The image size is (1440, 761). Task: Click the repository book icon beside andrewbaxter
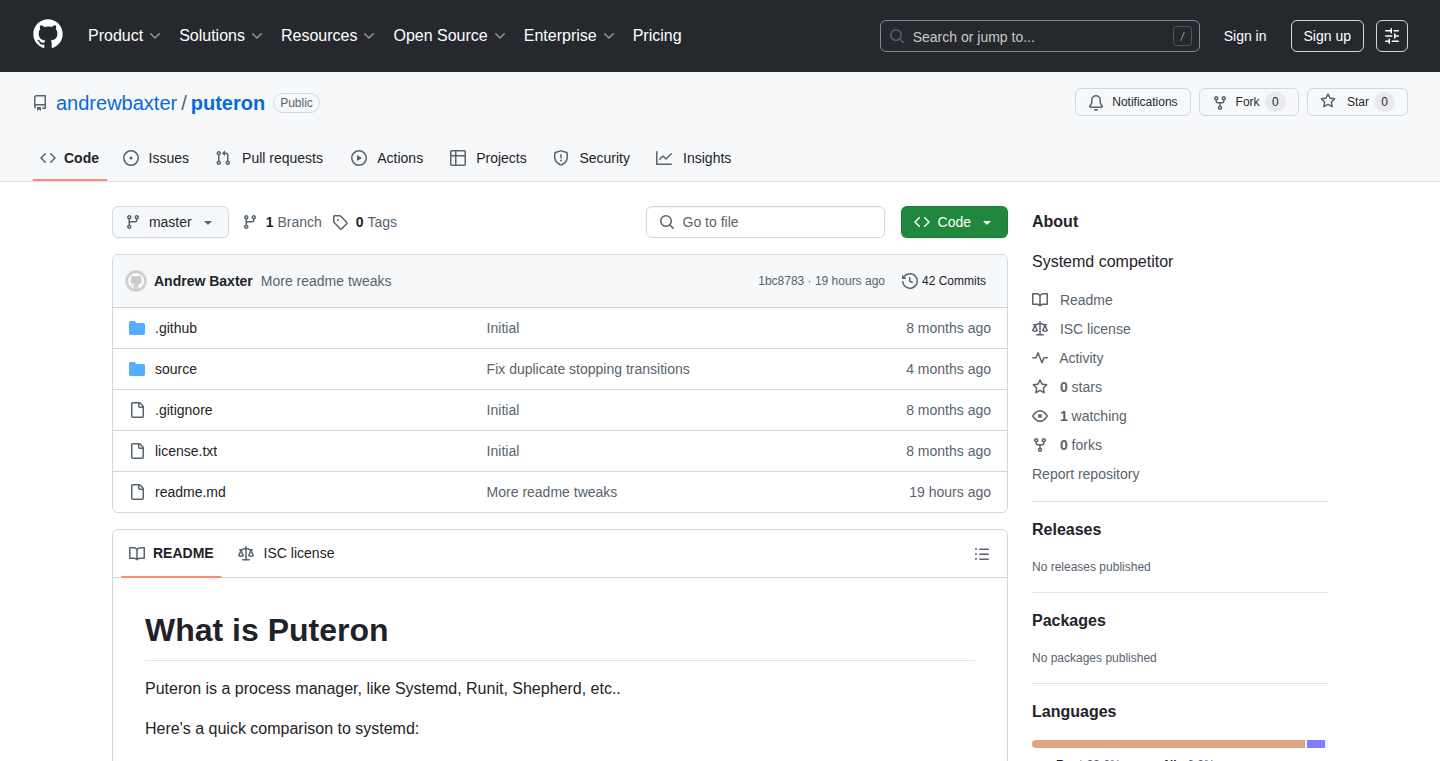click(x=40, y=103)
